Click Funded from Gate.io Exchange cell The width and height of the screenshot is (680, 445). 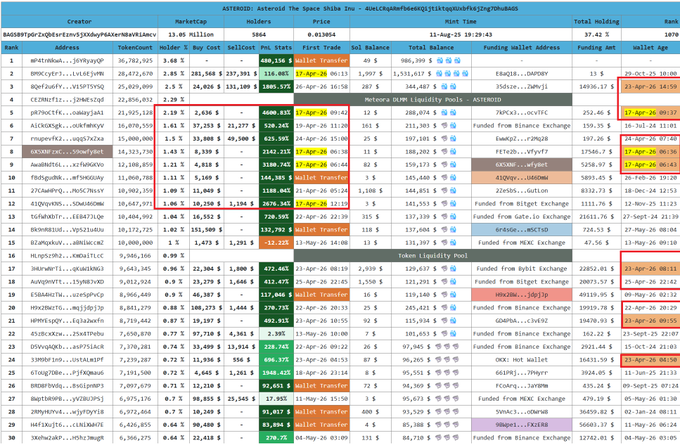(x=522, y=217)
